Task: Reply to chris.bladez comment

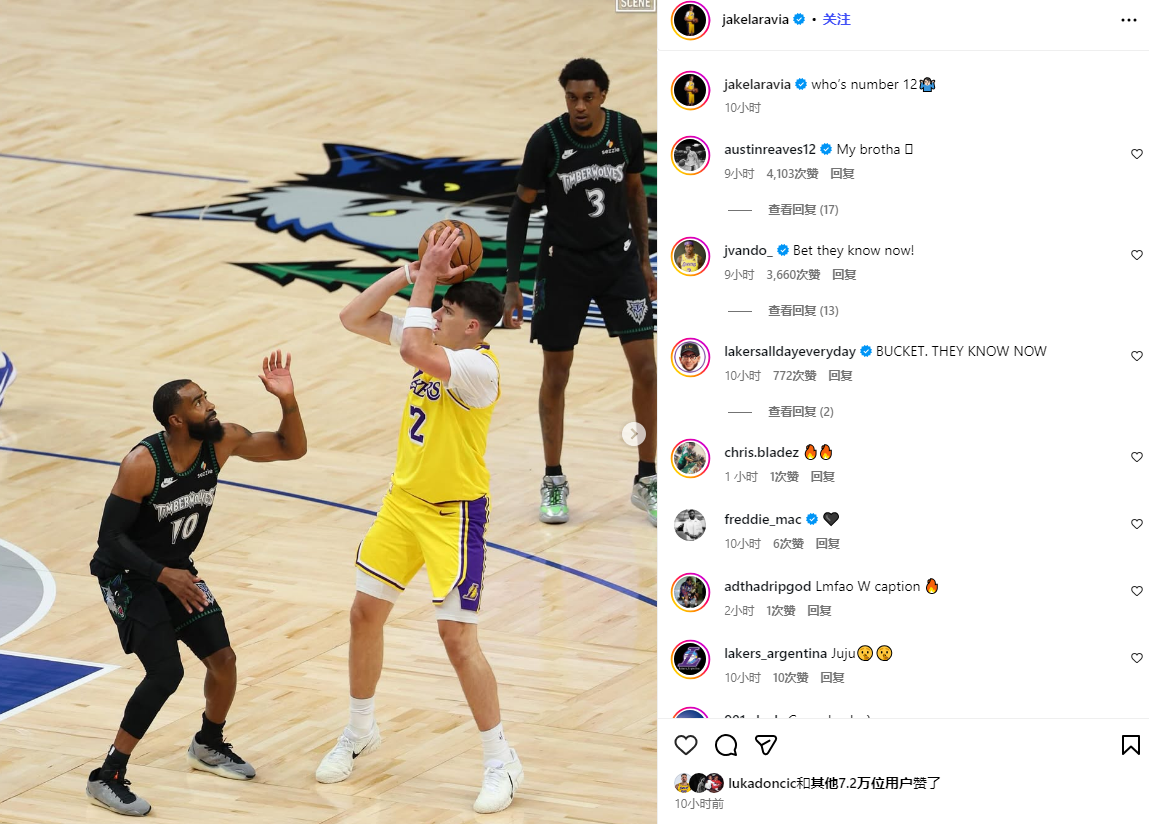Action: pos(823,477)
